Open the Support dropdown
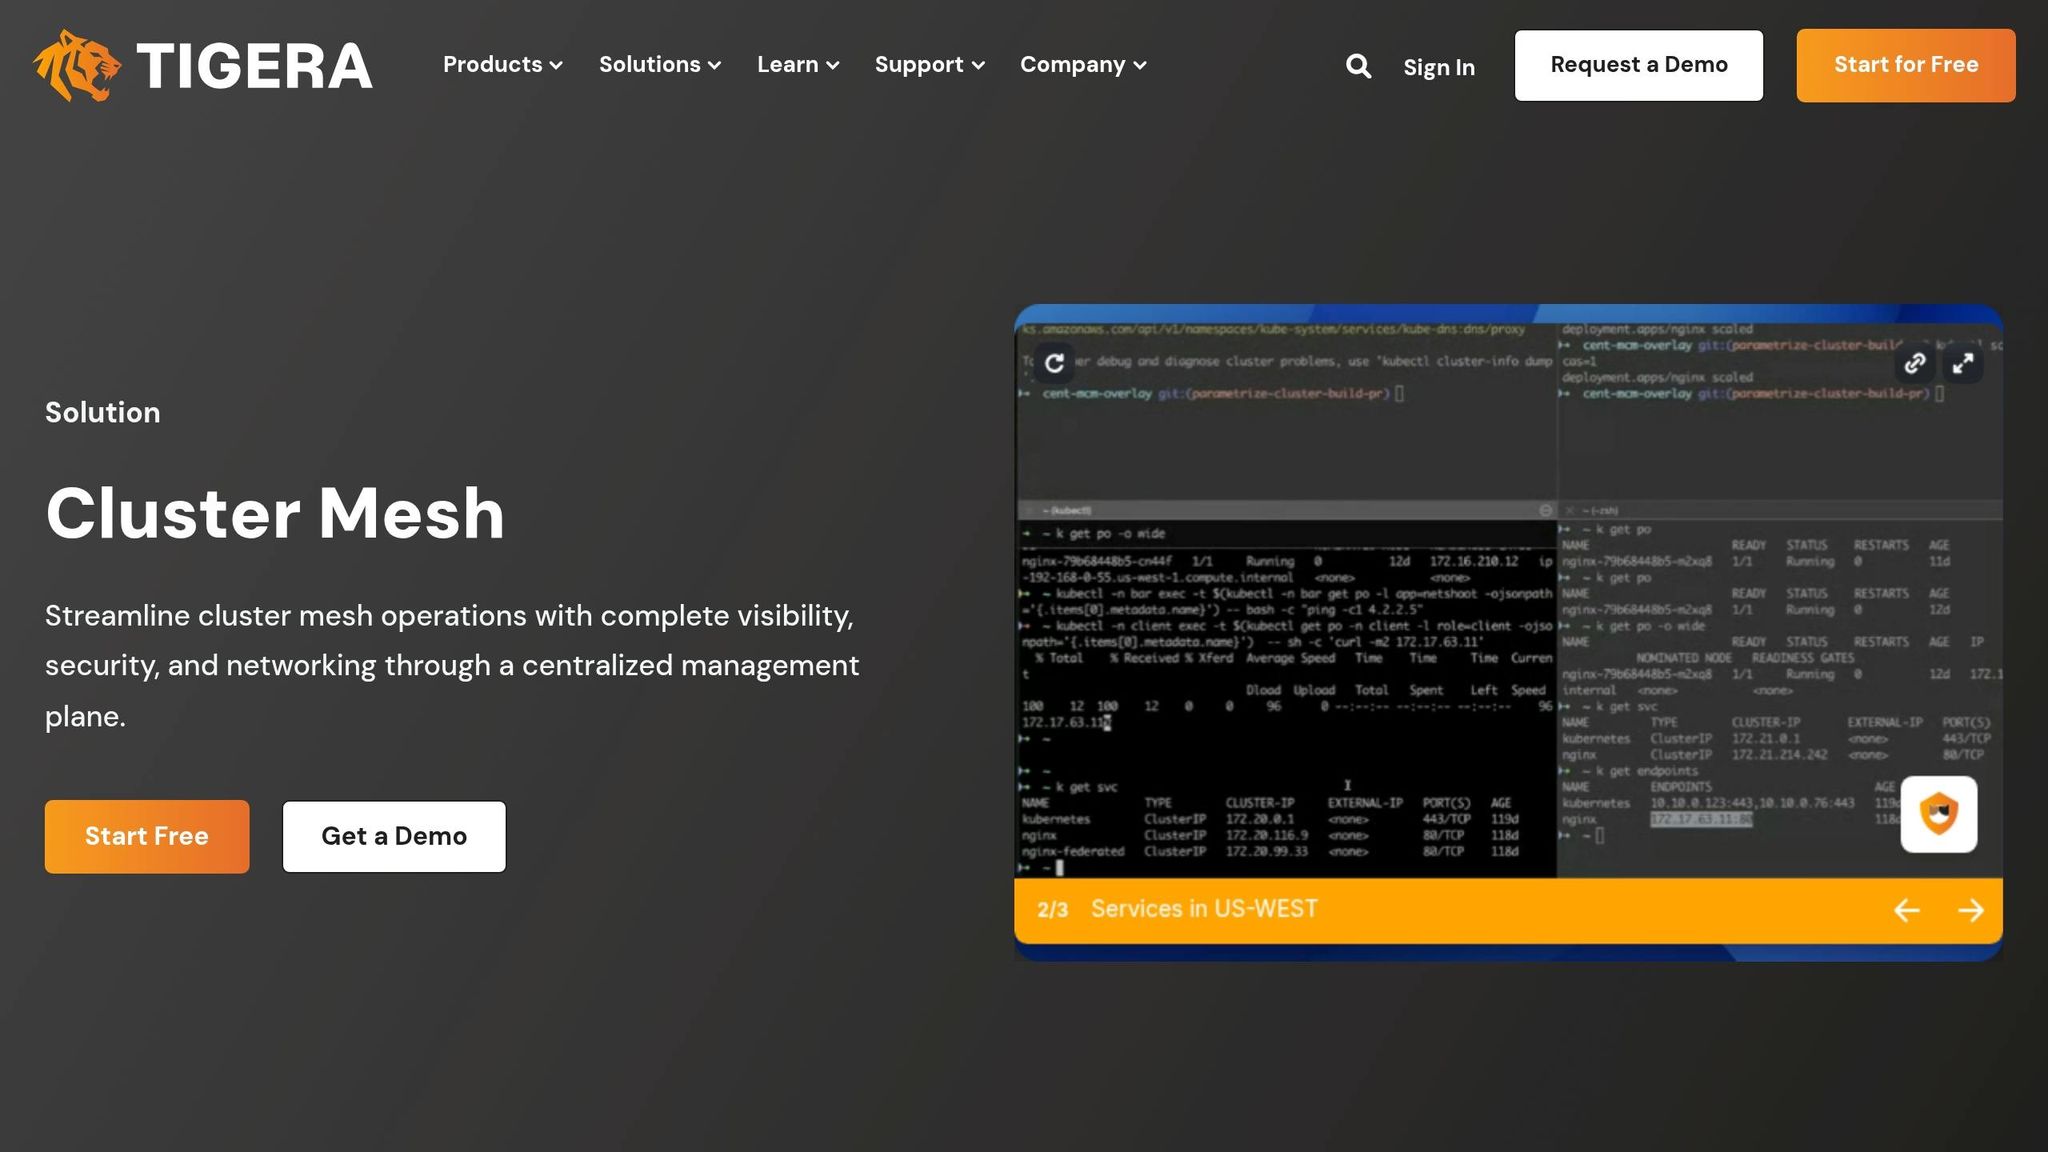This screenshot has width=2048, height=1152. tap(930, 65)
